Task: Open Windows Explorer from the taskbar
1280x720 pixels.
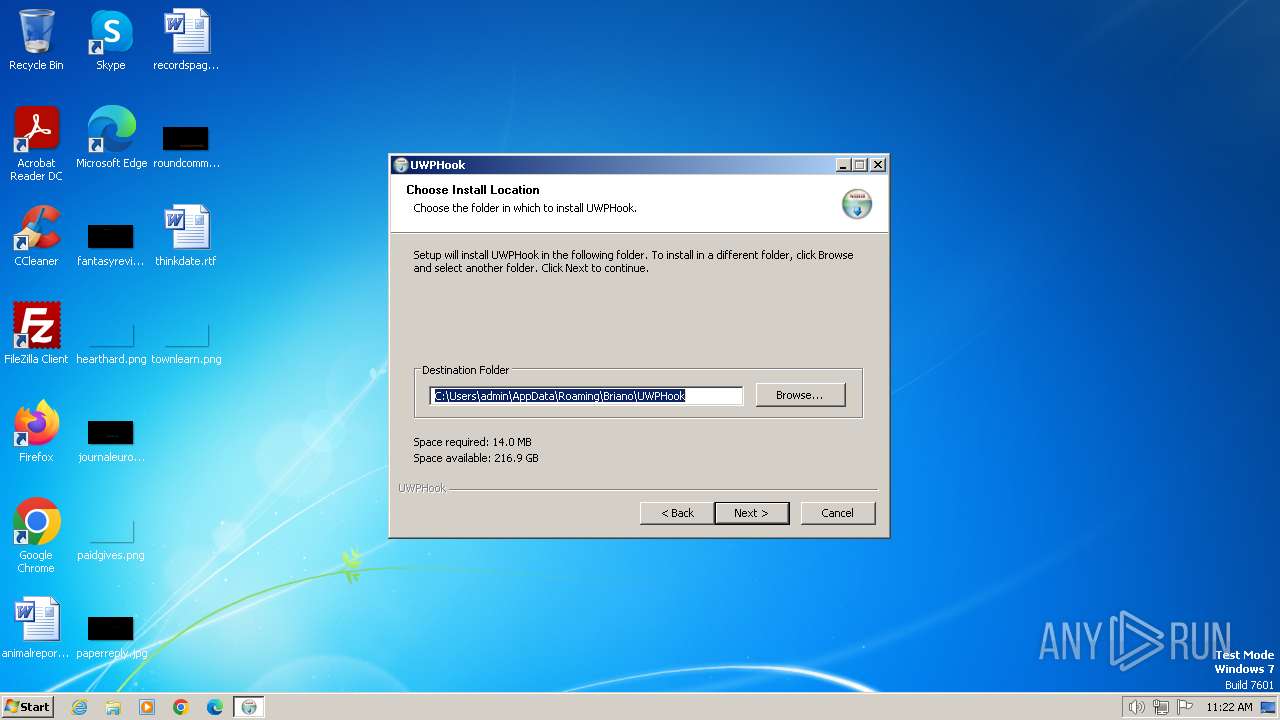Action: point(113,707)
